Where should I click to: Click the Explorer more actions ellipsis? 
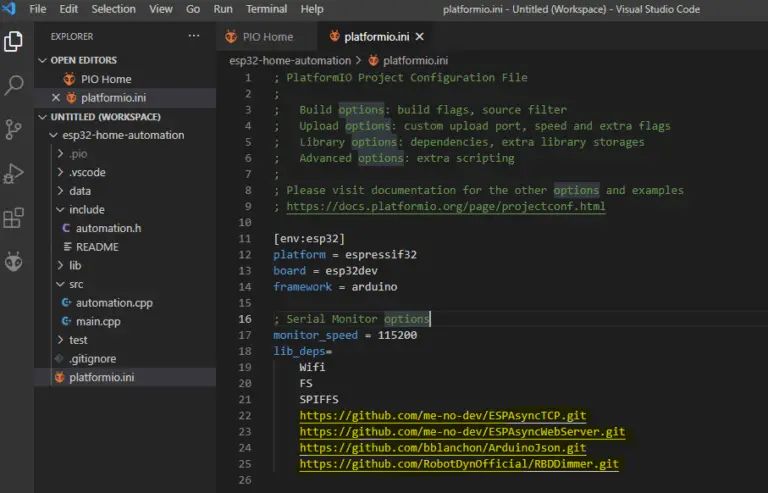coord(194,36)
